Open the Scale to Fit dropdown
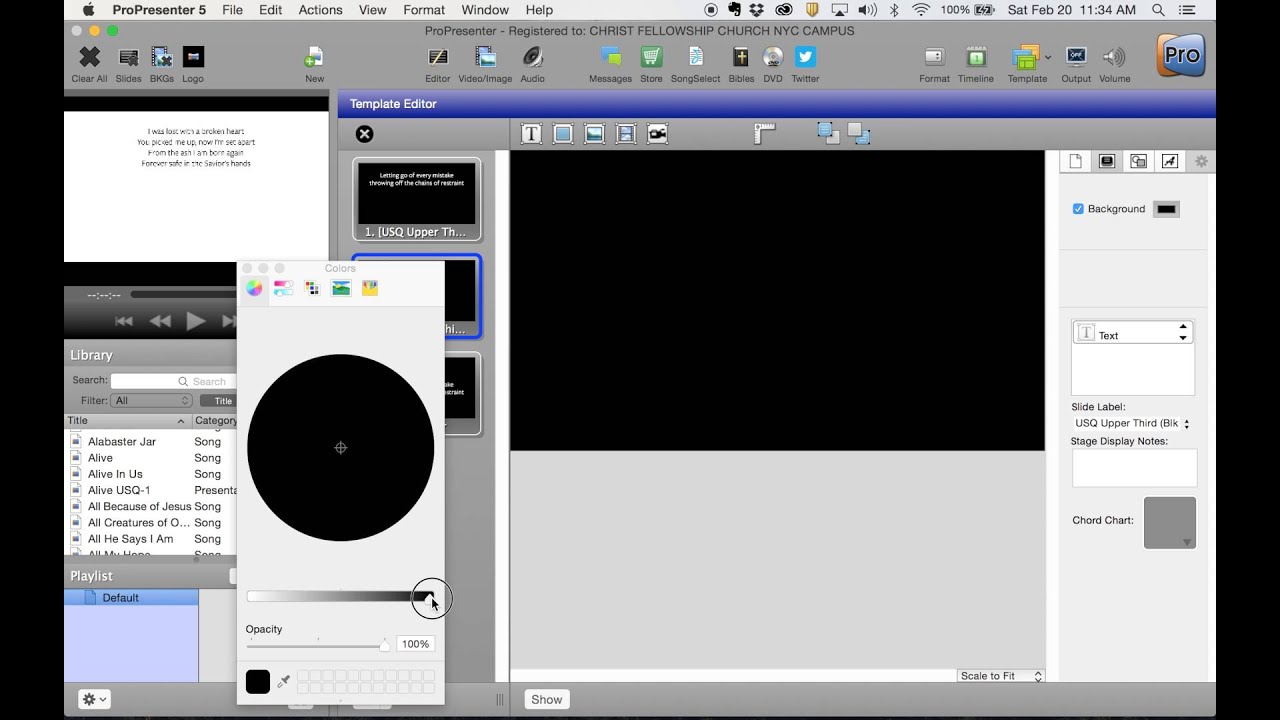The height and width of the screenshot is (720, 1280). tap(1000, 676)
